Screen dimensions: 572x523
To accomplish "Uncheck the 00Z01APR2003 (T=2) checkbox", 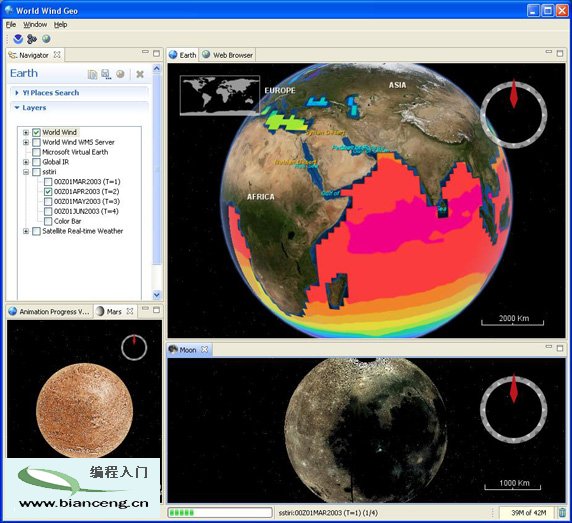I will pyautogui.click(x=48, y=191).
